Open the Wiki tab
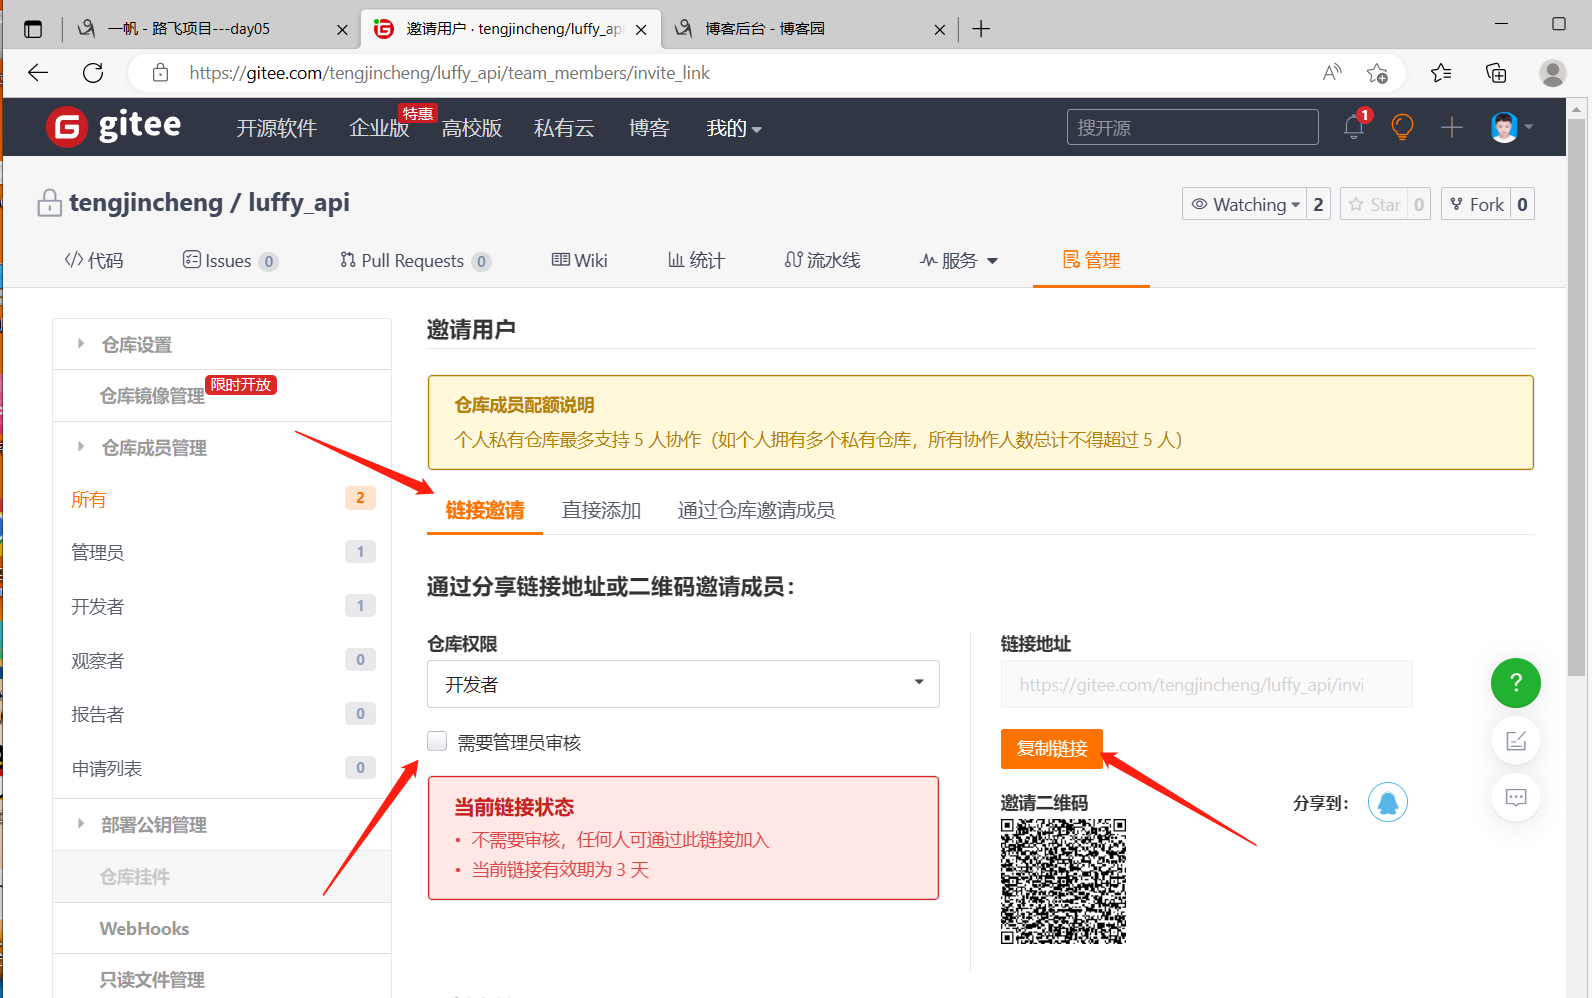This screenshot has height=998, width=1592. click(x=580, y=260)
